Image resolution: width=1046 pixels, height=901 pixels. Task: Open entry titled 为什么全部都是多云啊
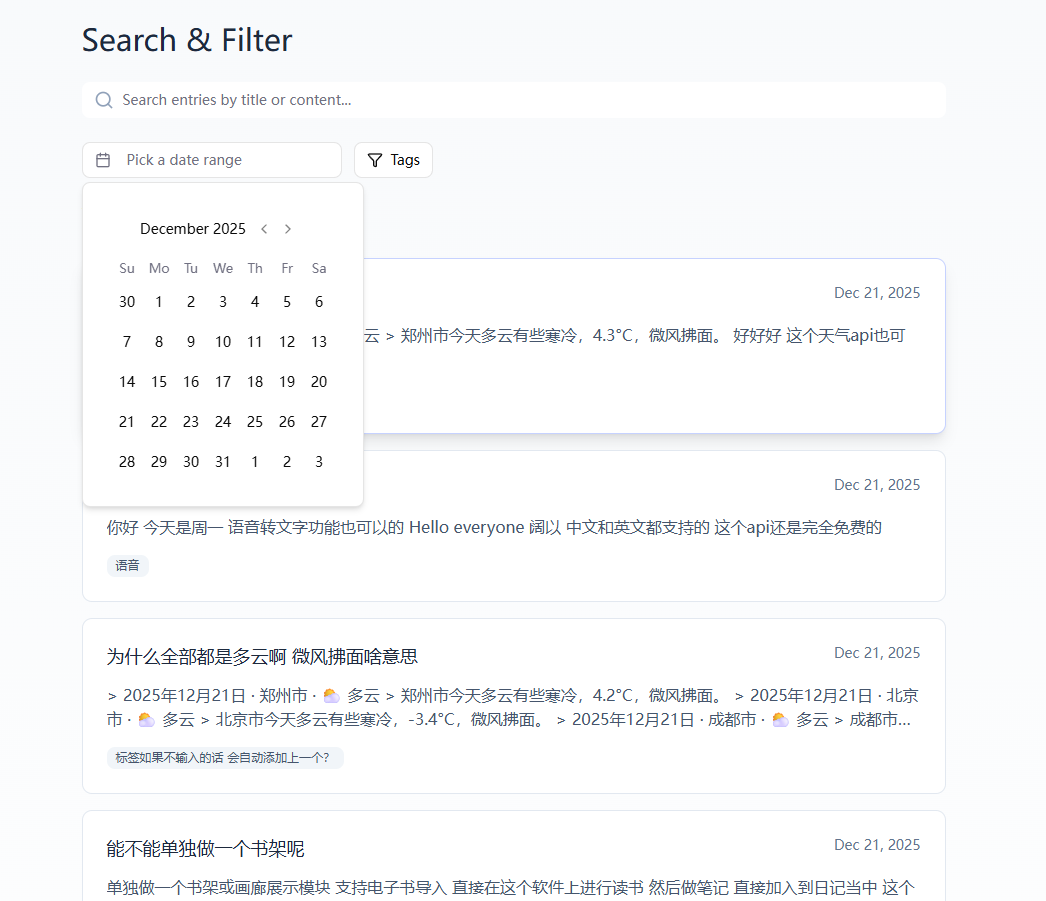[262, 657]
